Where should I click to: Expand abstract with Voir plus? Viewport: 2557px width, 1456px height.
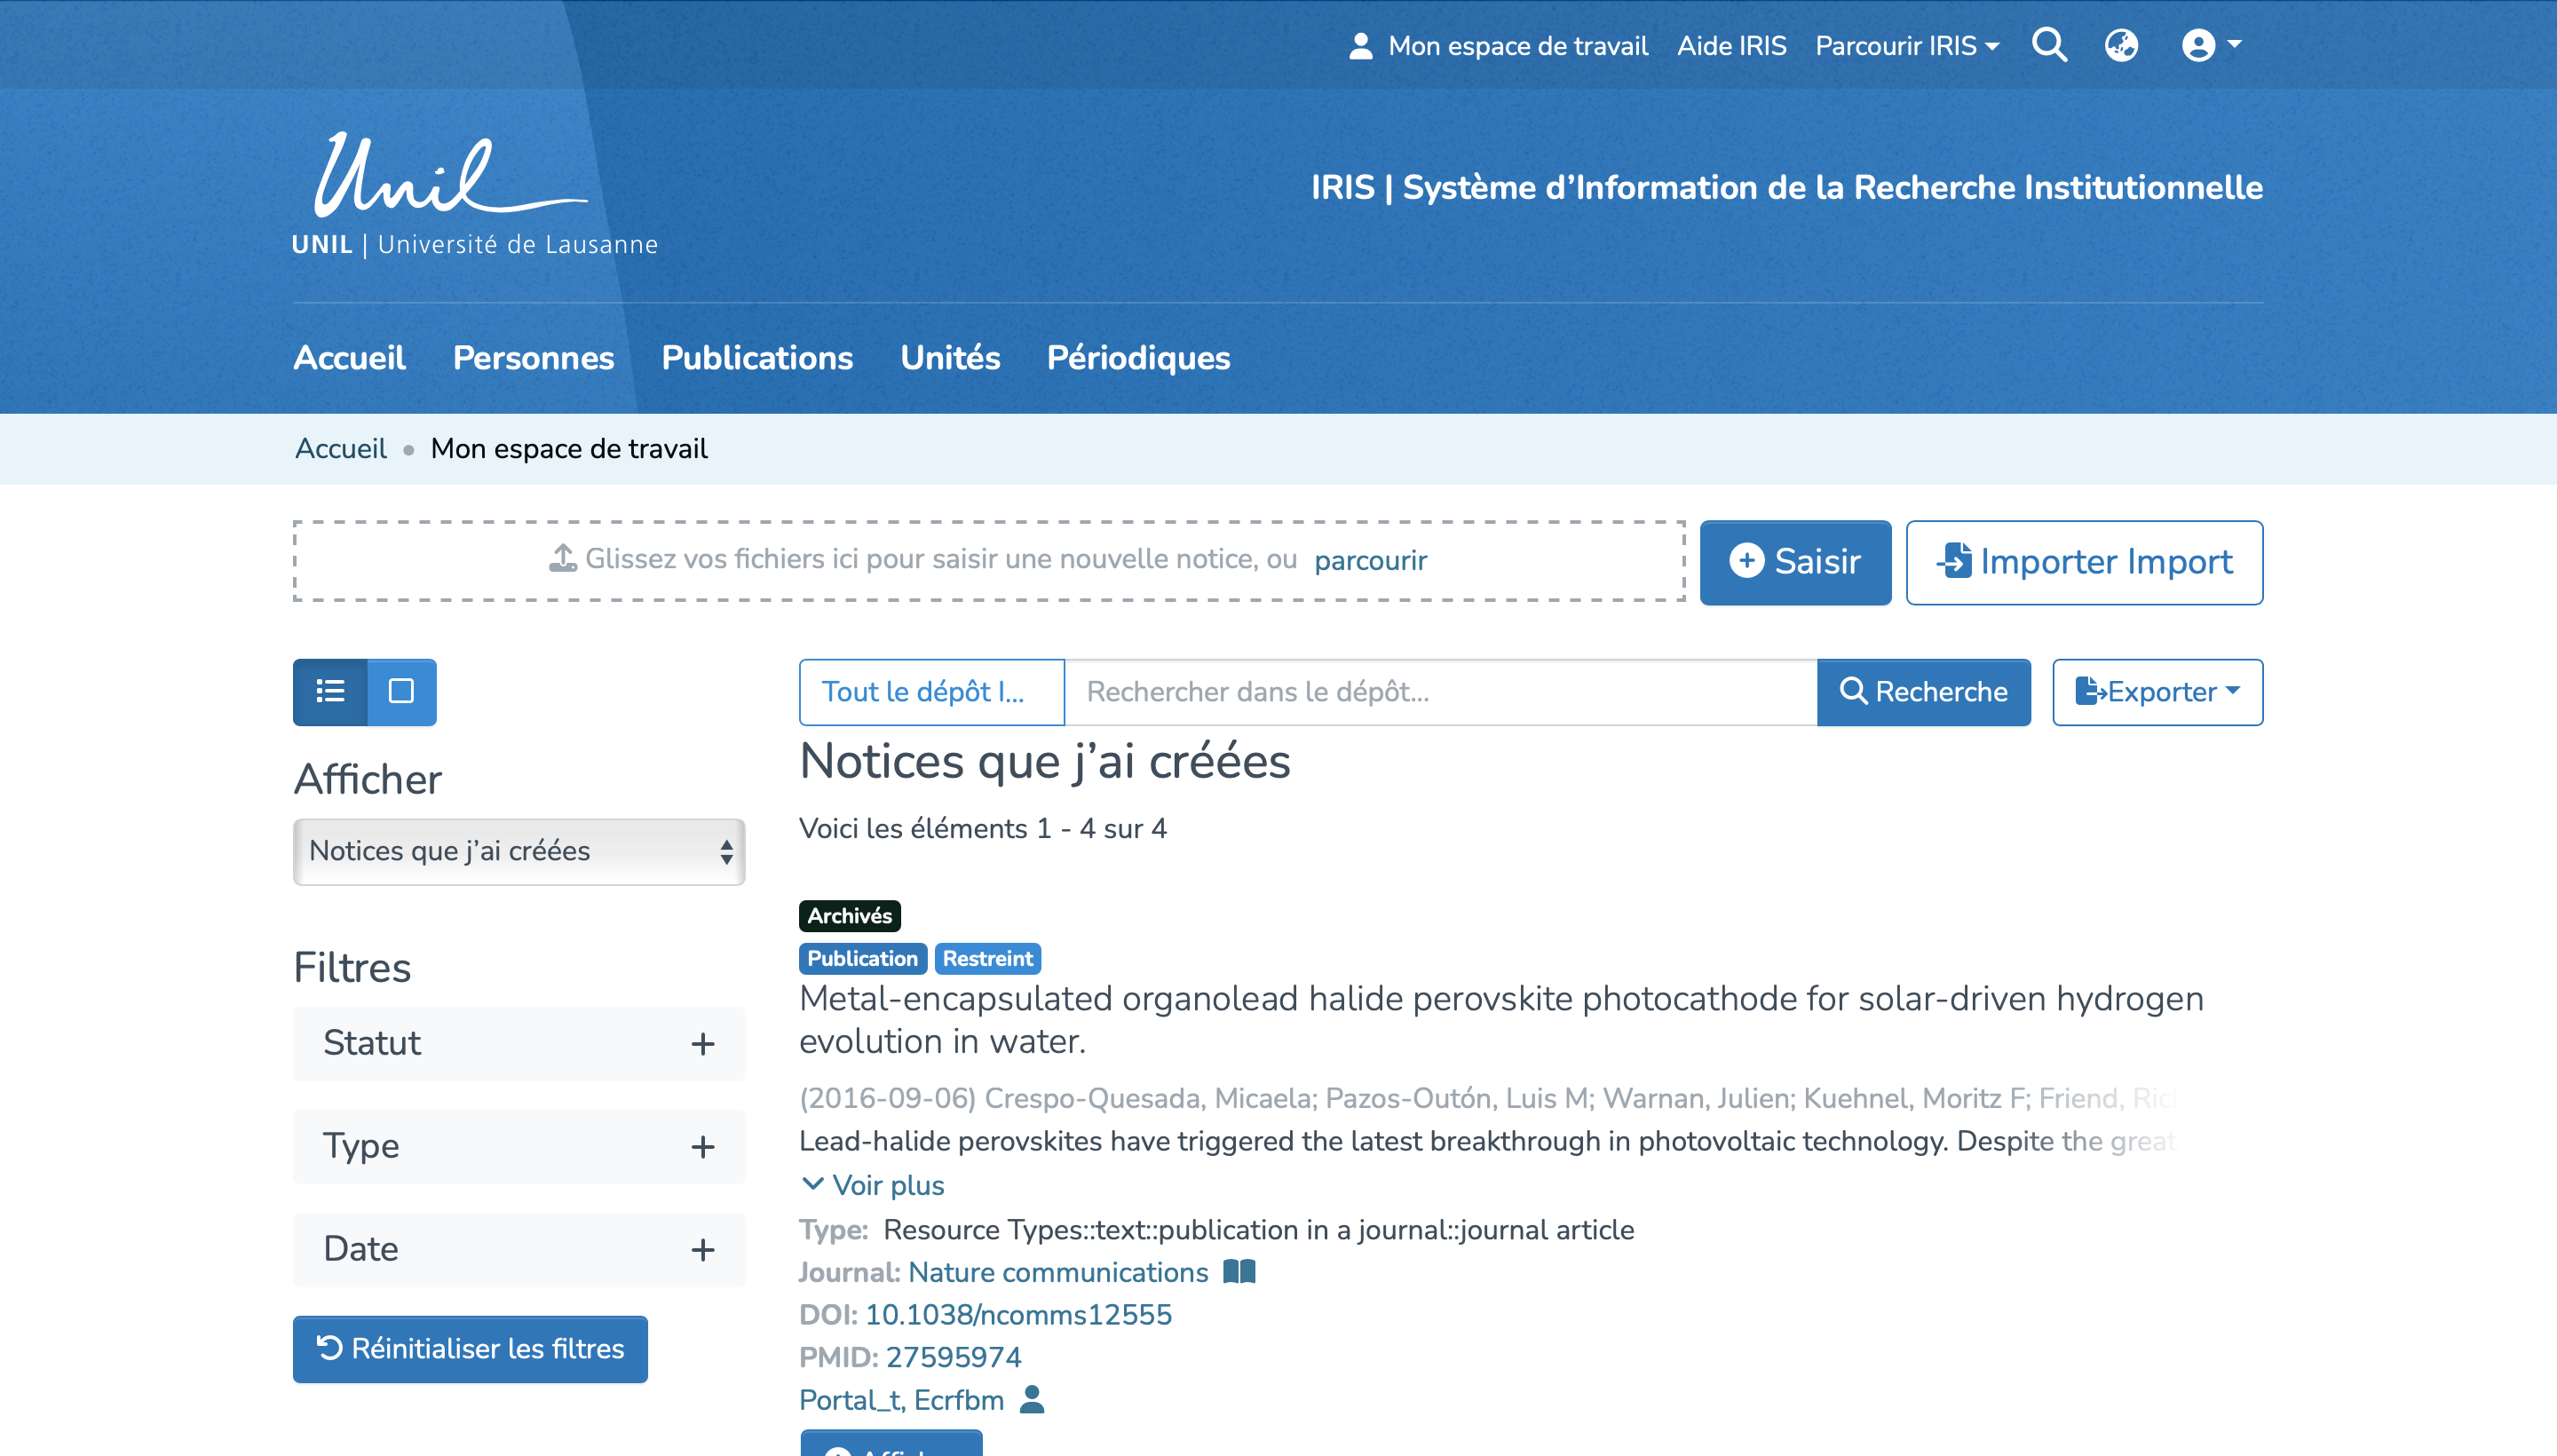[x=873, y=1185]
